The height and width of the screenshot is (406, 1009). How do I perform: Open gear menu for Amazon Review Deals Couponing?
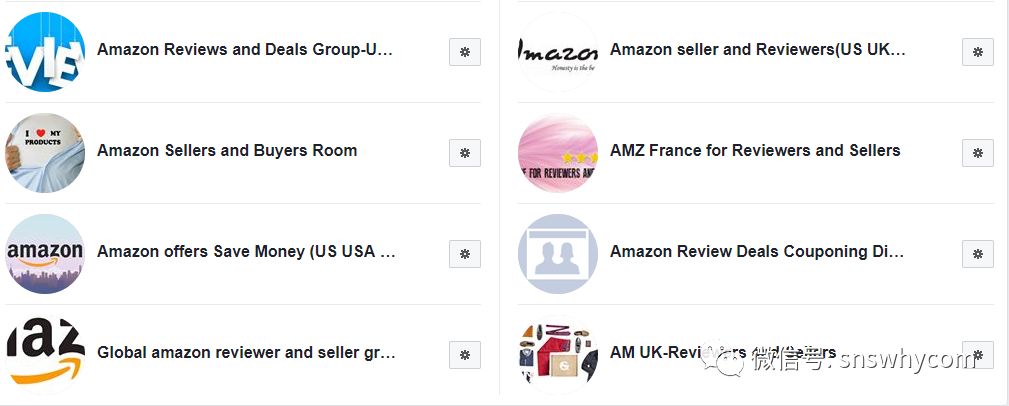point(977,254)
